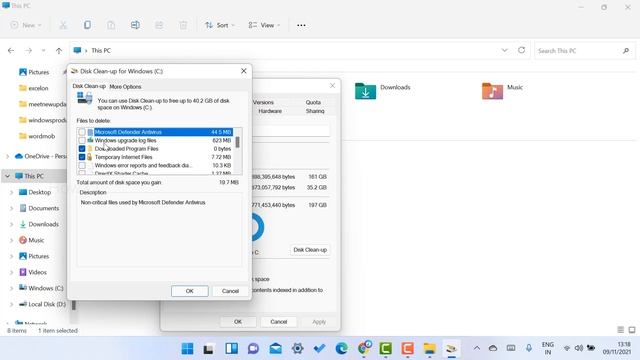This screenshot has width=640, height=360.
Task: Check the Windows upgrade log files checkbox
Action: coord(82,140)
